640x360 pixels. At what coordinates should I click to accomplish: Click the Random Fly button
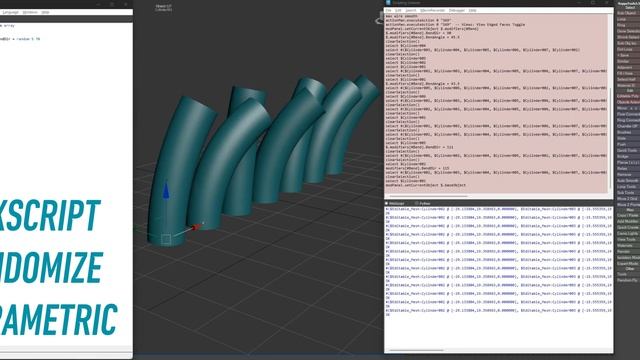point(628,280)
